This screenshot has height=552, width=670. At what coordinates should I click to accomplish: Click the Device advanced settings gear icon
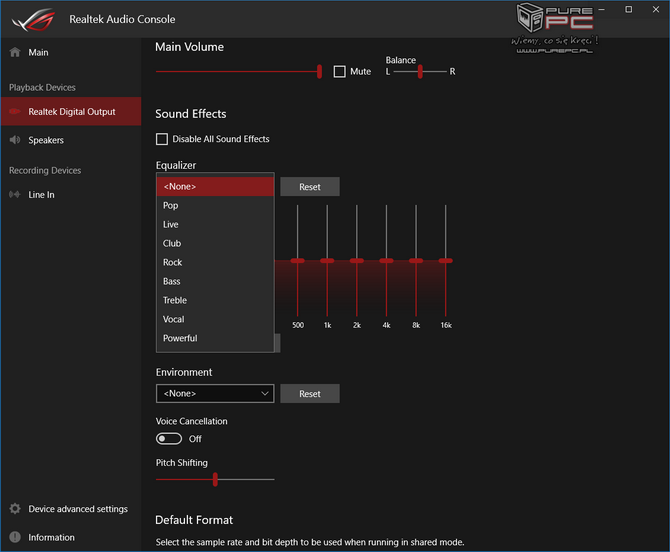tap(15, 509)
